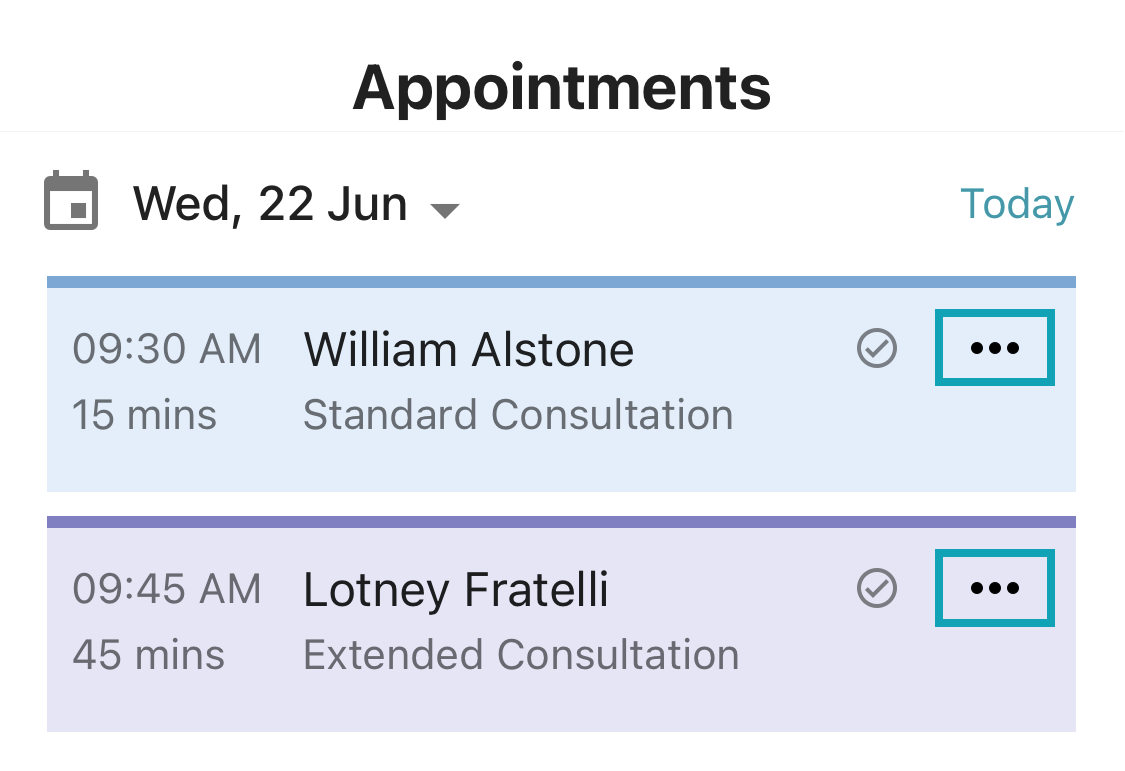Toggle the checkmark status for Lotney Fratelli
This screenshot has width=1125, height=771.
click(x=877, y=588)
